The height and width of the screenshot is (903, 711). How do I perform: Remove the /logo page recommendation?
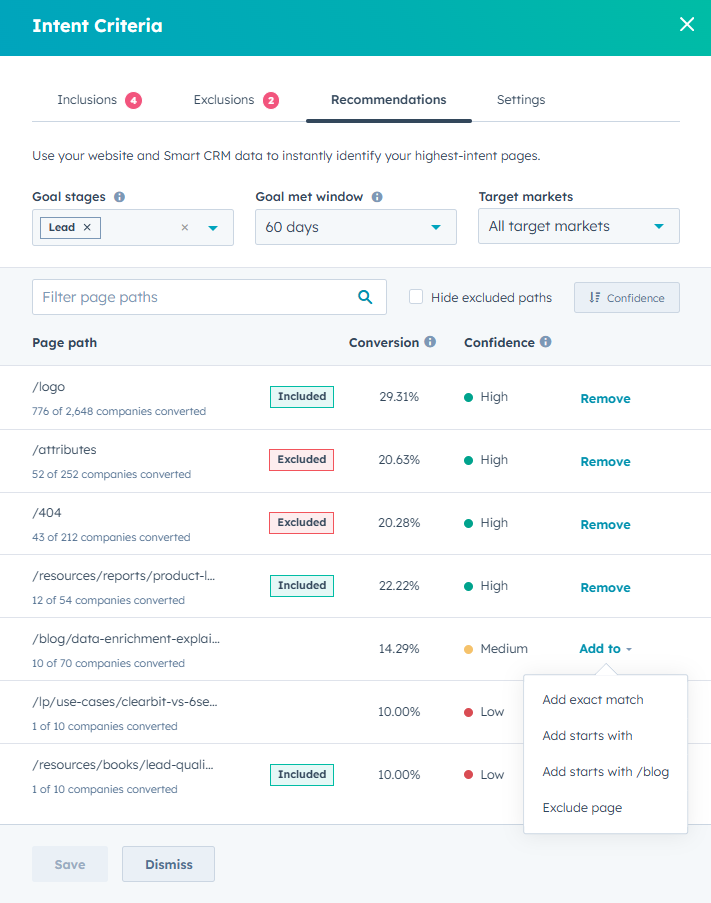coord(605,398)
